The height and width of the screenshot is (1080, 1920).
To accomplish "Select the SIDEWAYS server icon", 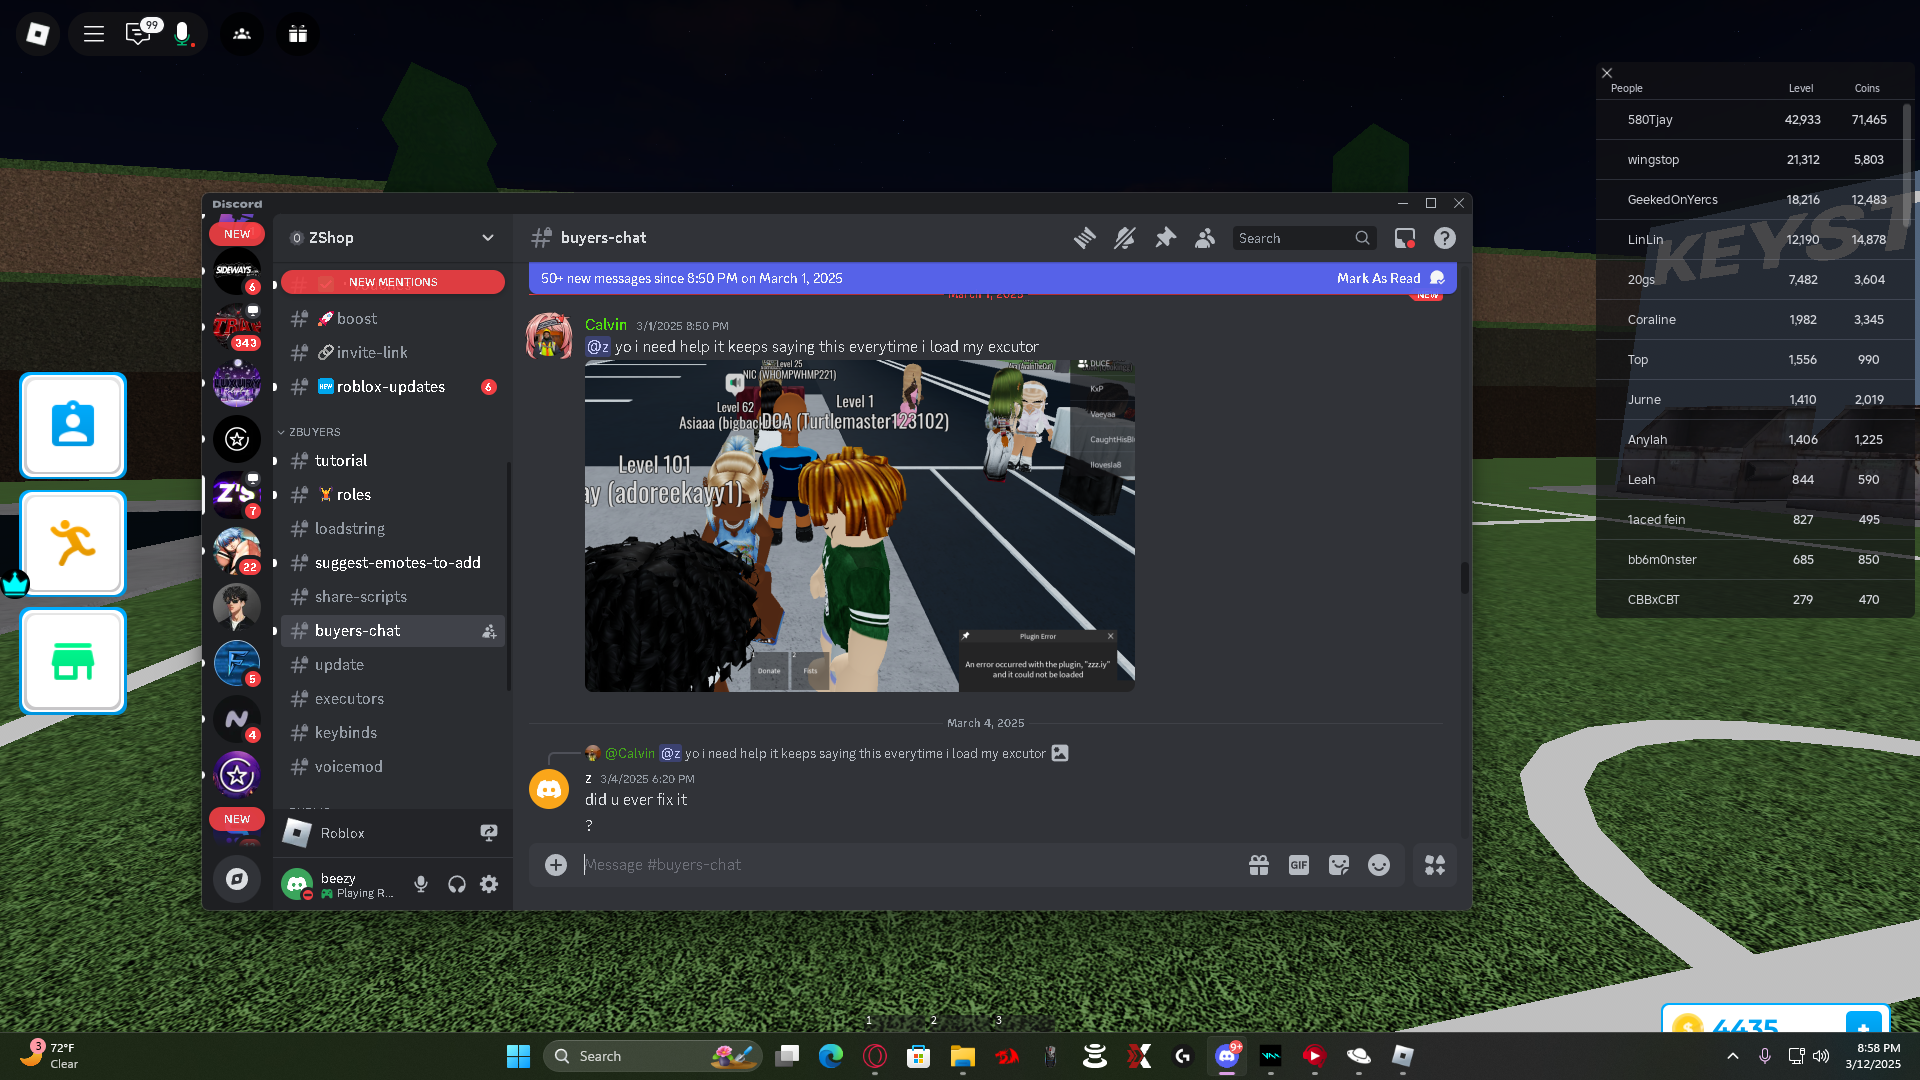I will point(237,271).
